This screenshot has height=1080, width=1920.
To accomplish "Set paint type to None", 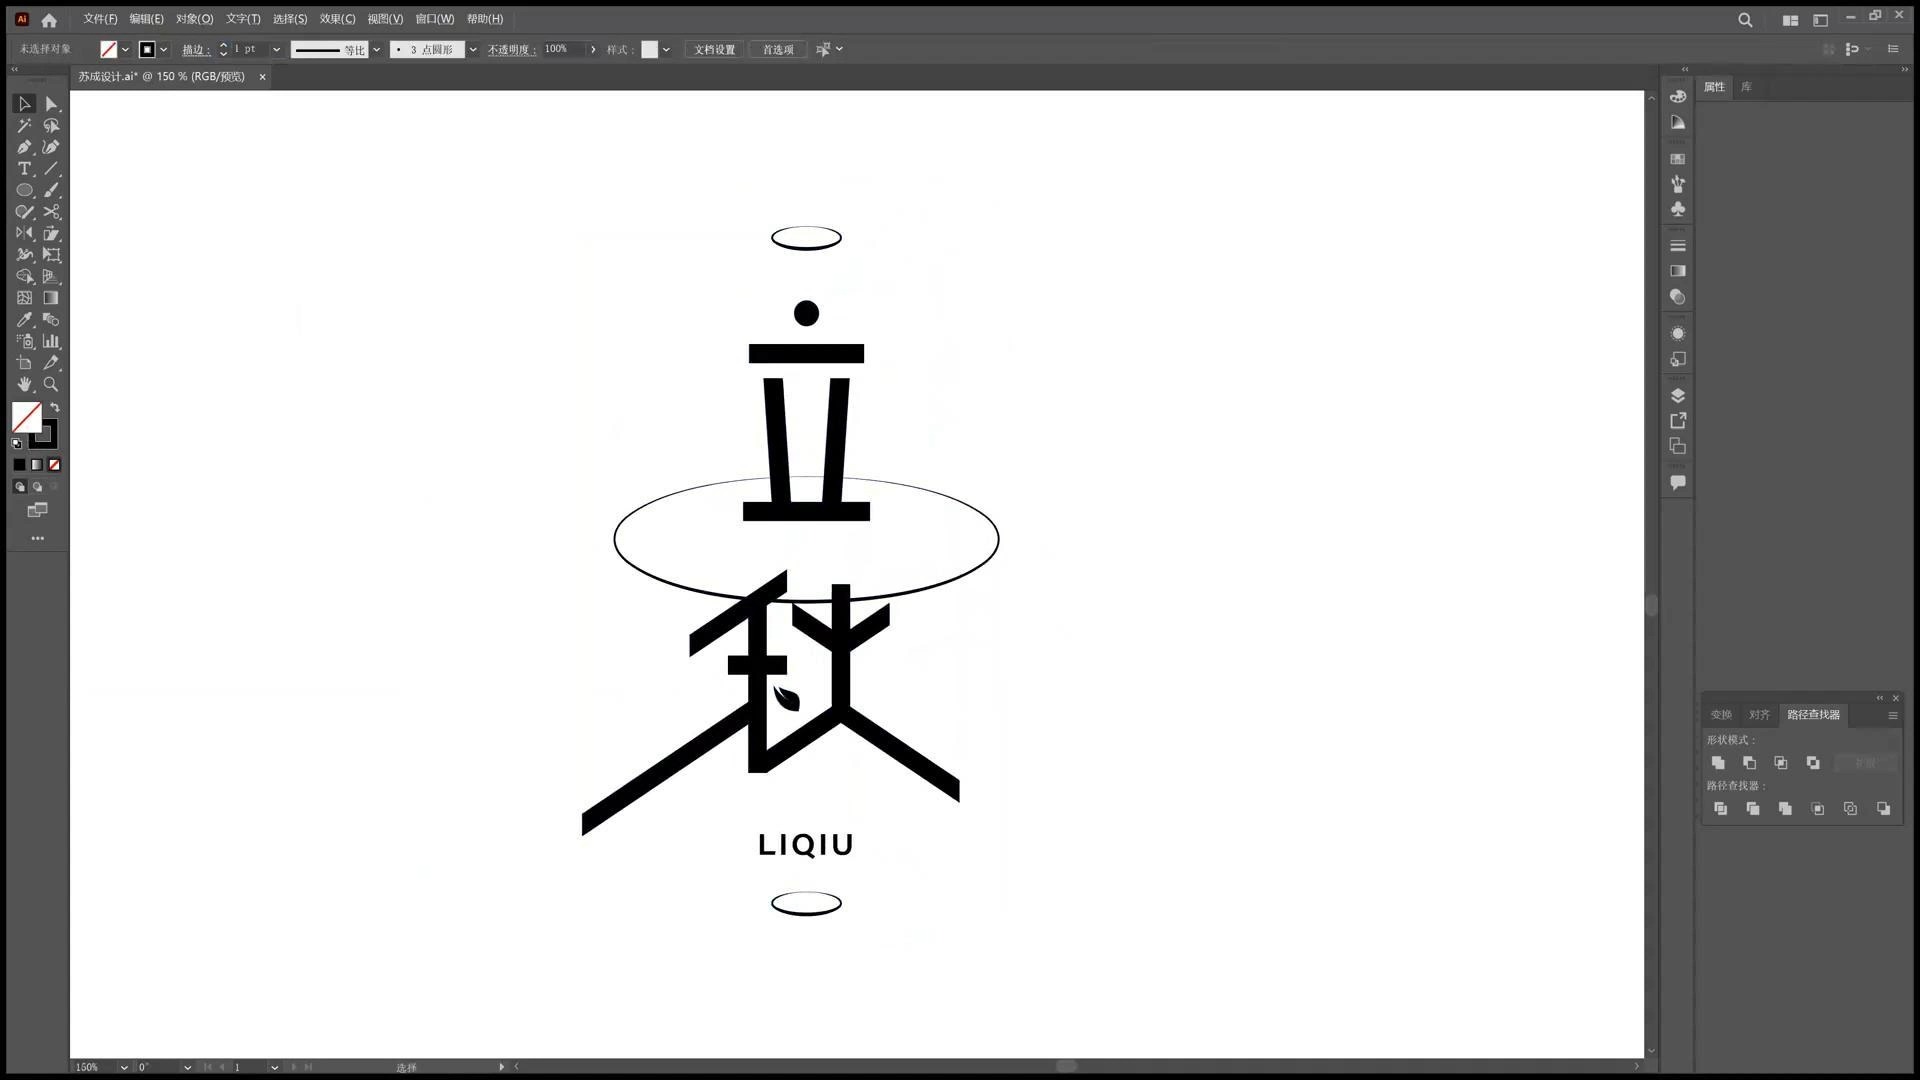I will 55,465.
